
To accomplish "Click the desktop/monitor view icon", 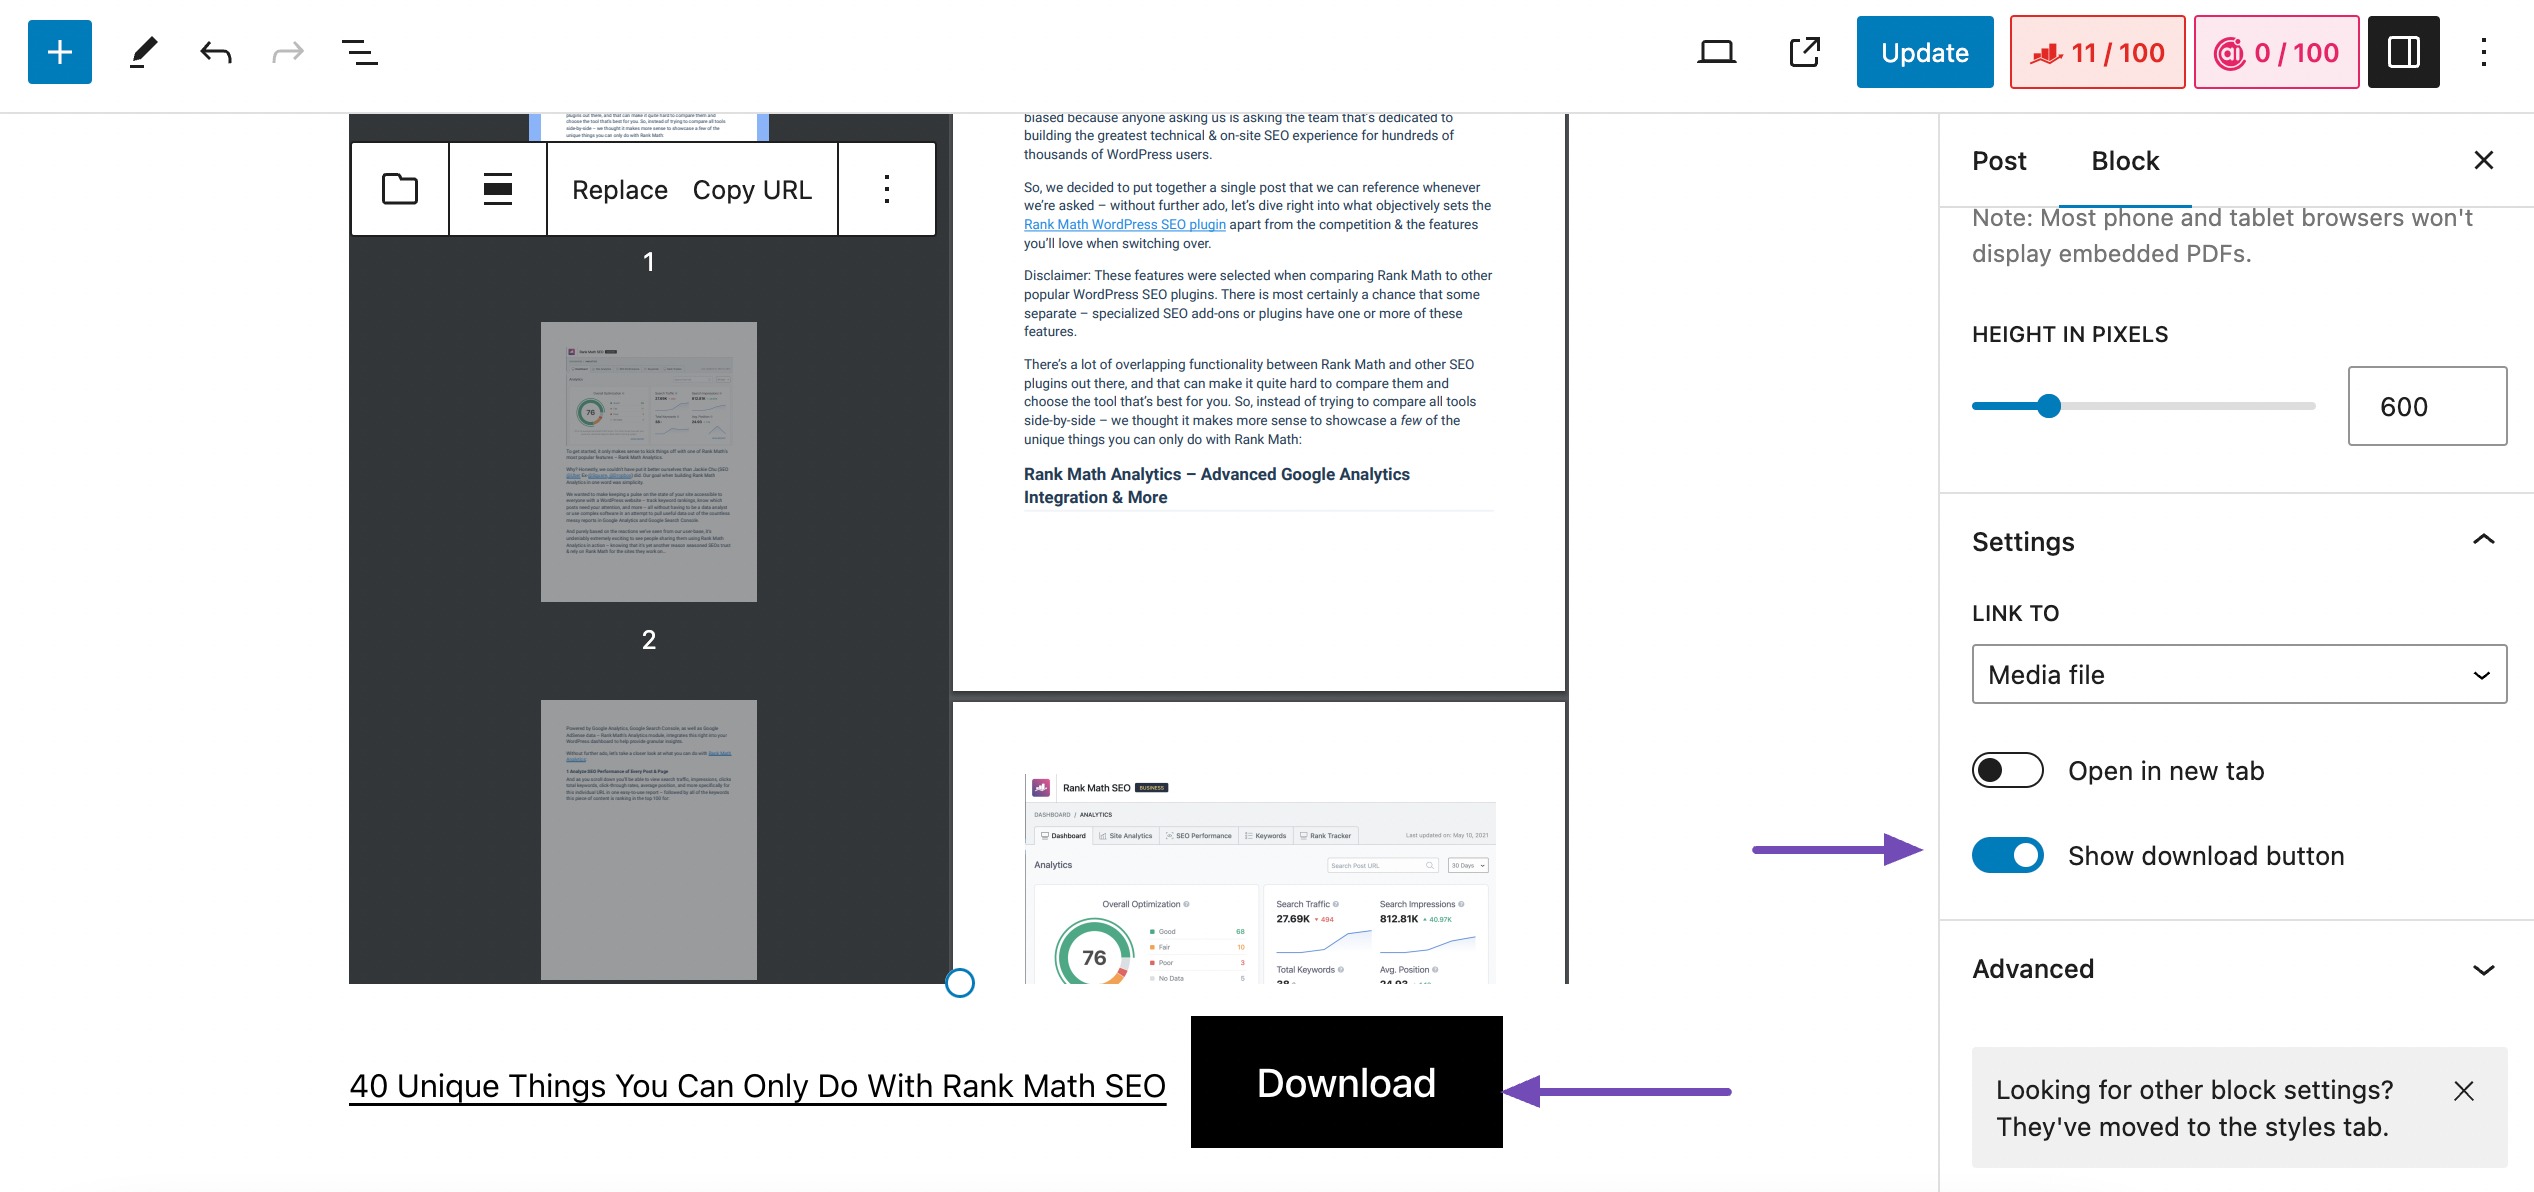I will click(x=1716, y=52).
